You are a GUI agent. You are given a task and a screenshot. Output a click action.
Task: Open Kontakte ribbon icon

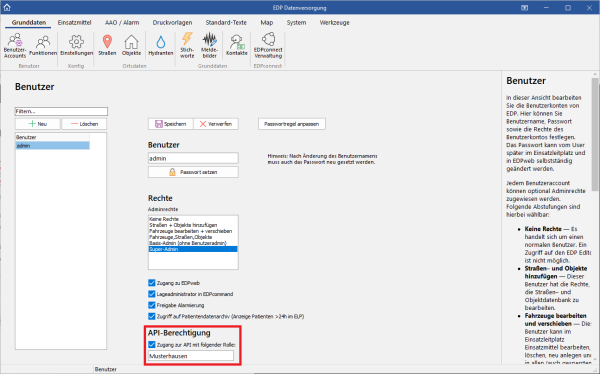236,46
